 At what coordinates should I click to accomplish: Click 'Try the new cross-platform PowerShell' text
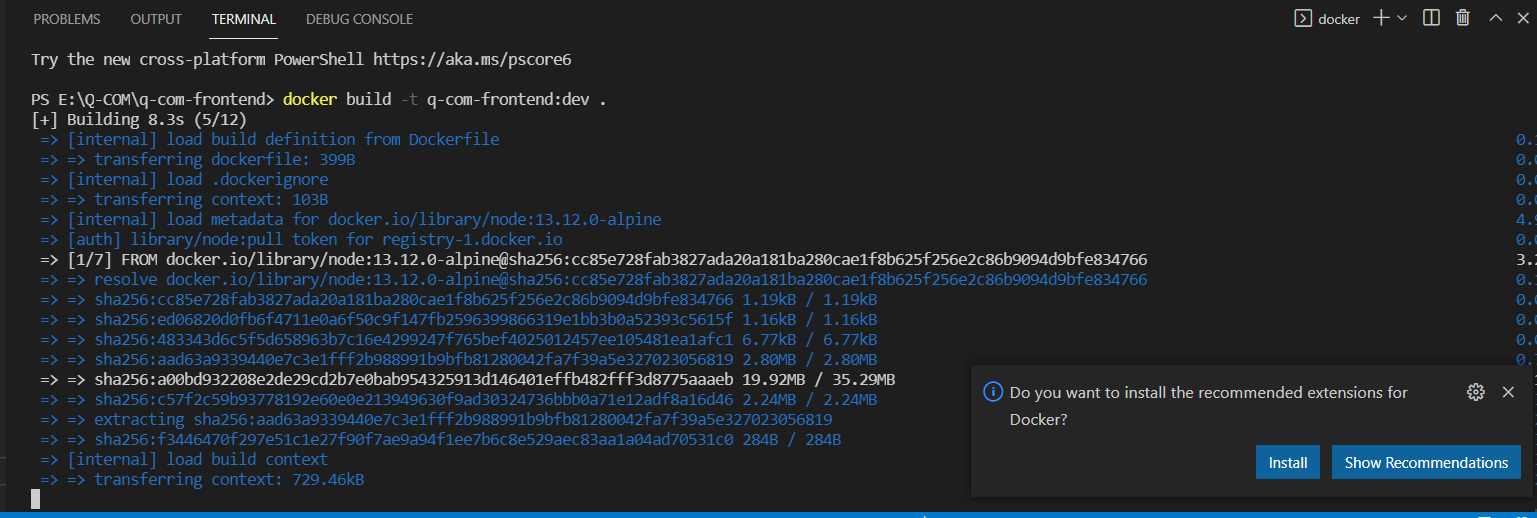[x=198, y=59]
